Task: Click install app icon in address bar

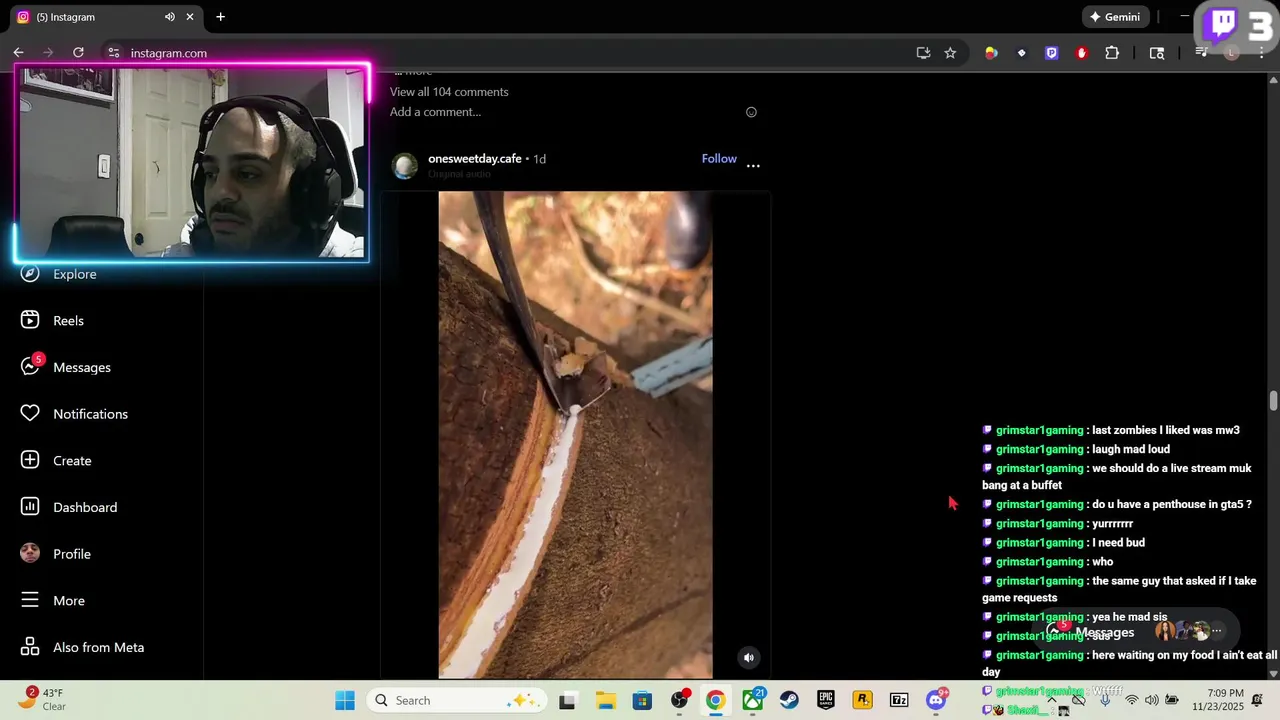Action: (923, 53)
